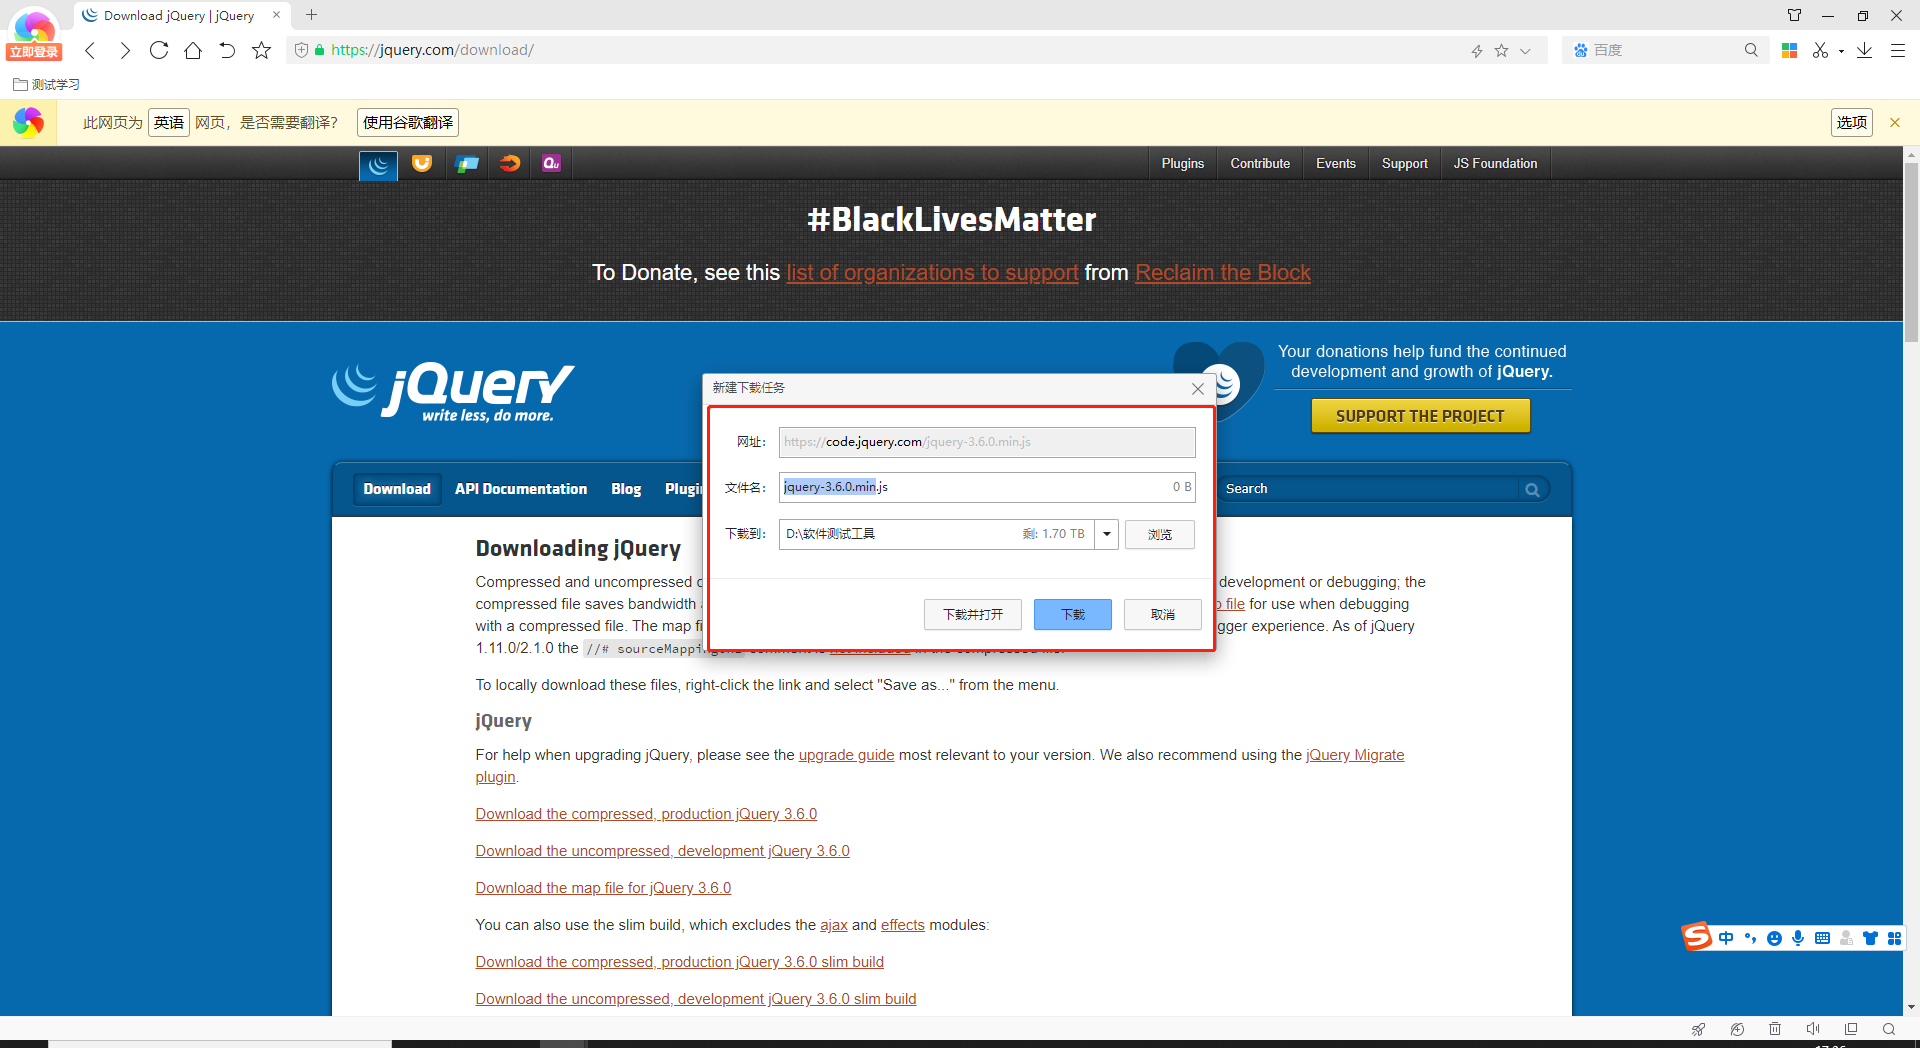The height and width of the screenshot is (1048, 1920).
Task: Open the browser home page
Action: [193, 50]
